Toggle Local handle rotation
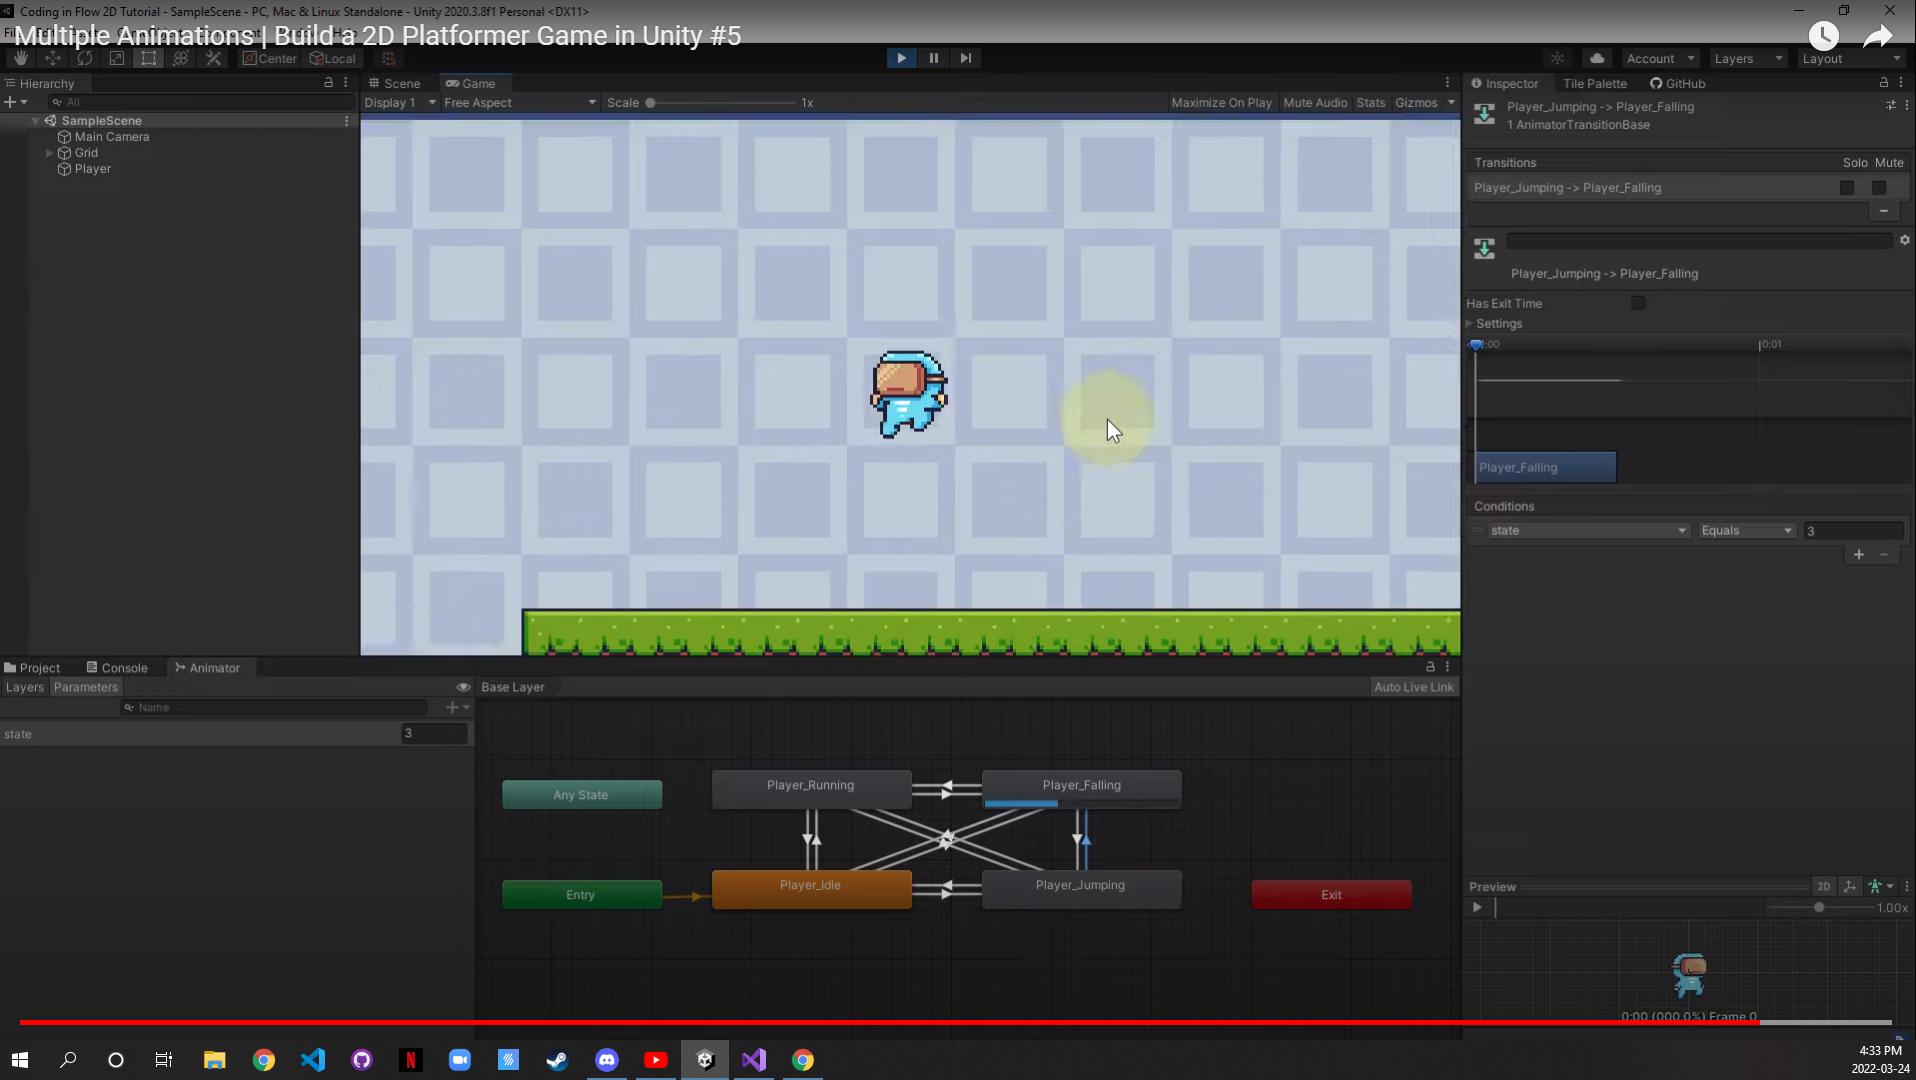The width and height of the screenshot is (1916, 1080). point(332,58)
